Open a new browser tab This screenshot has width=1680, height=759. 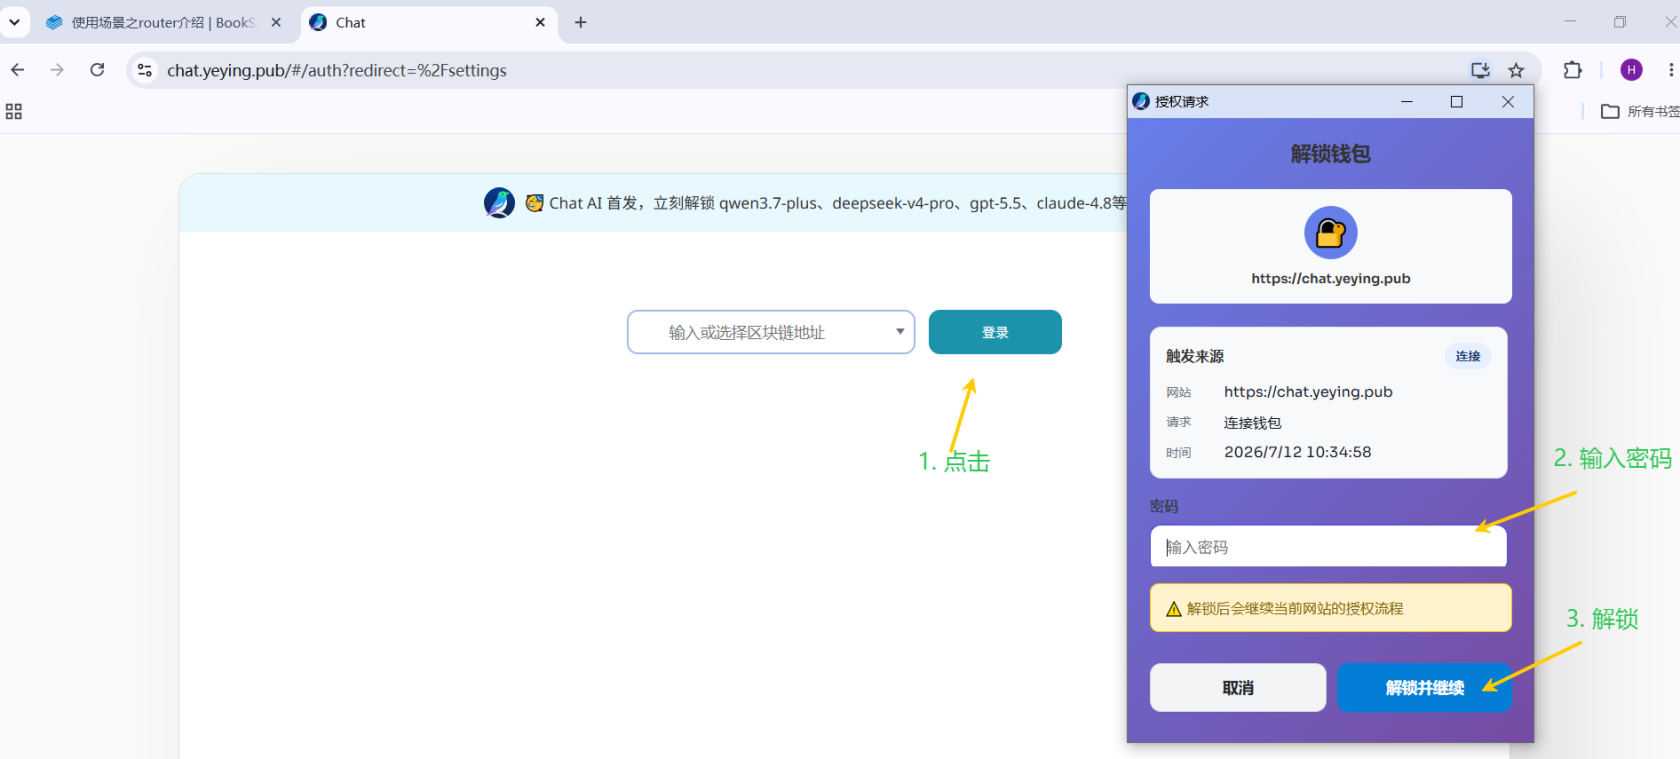pyautogui.click(x=580, y=22)
